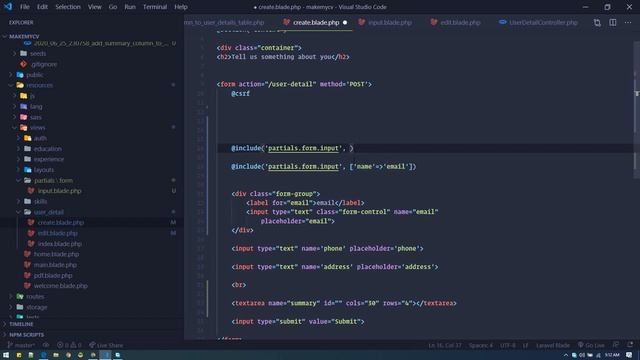Image resolution: width=640 pixels, height=360 pixels.
Task: Click unsaved dot on create.blade.php tab
Action: coord(345,22)
